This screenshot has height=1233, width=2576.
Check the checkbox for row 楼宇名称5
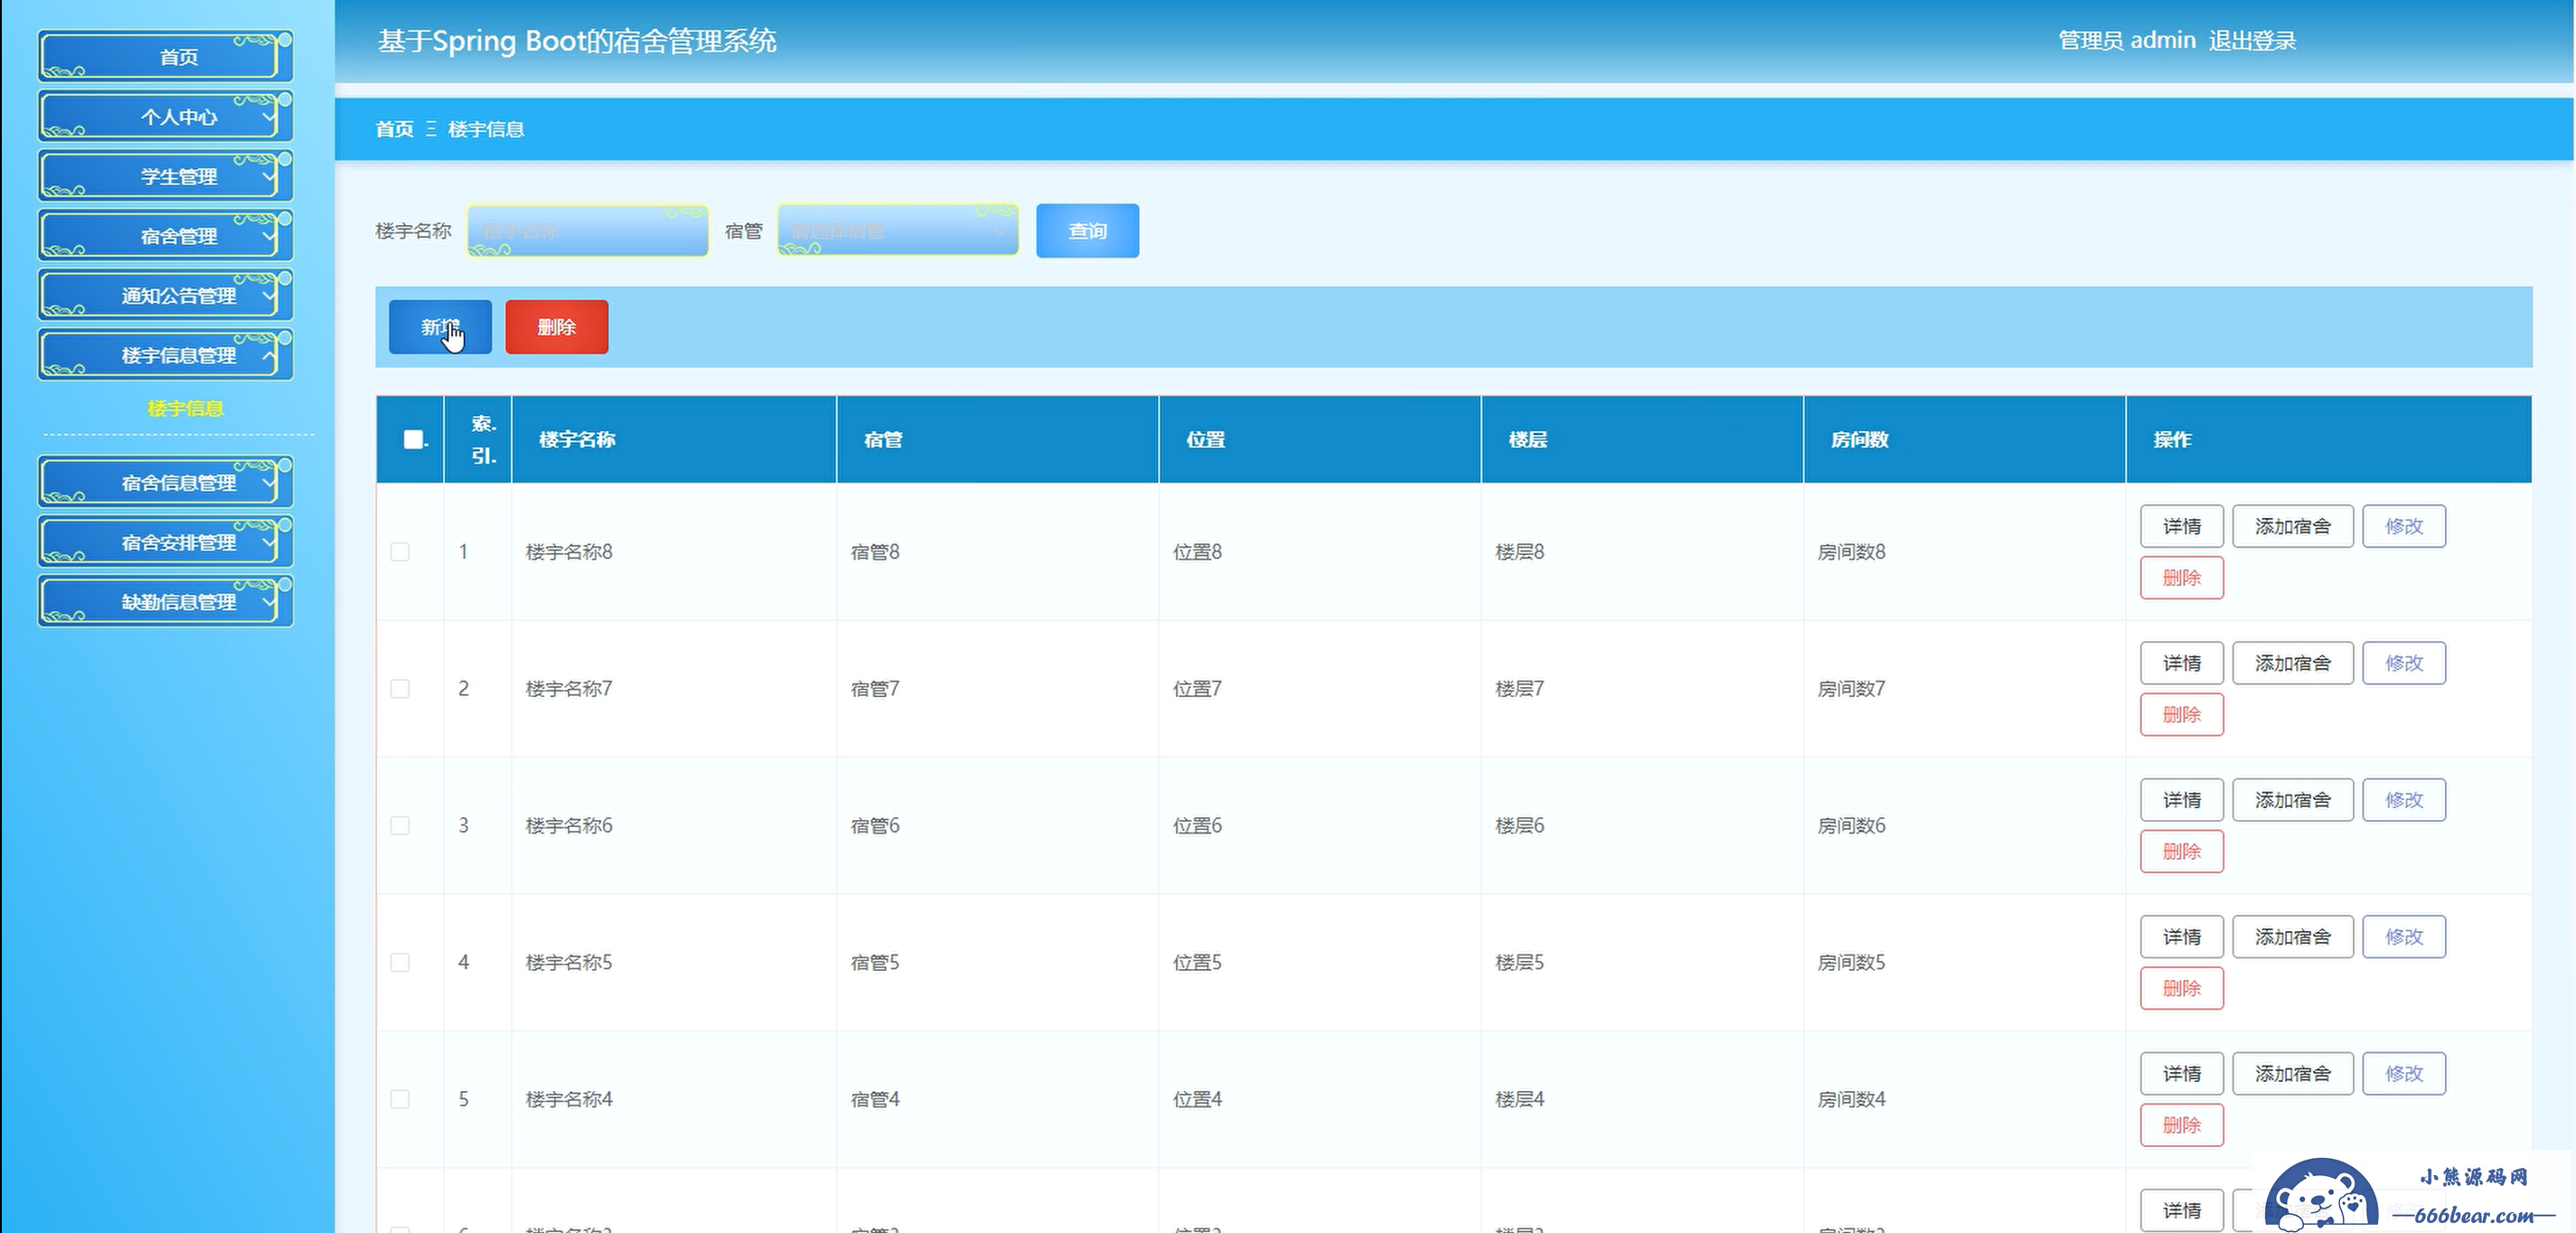400,963
